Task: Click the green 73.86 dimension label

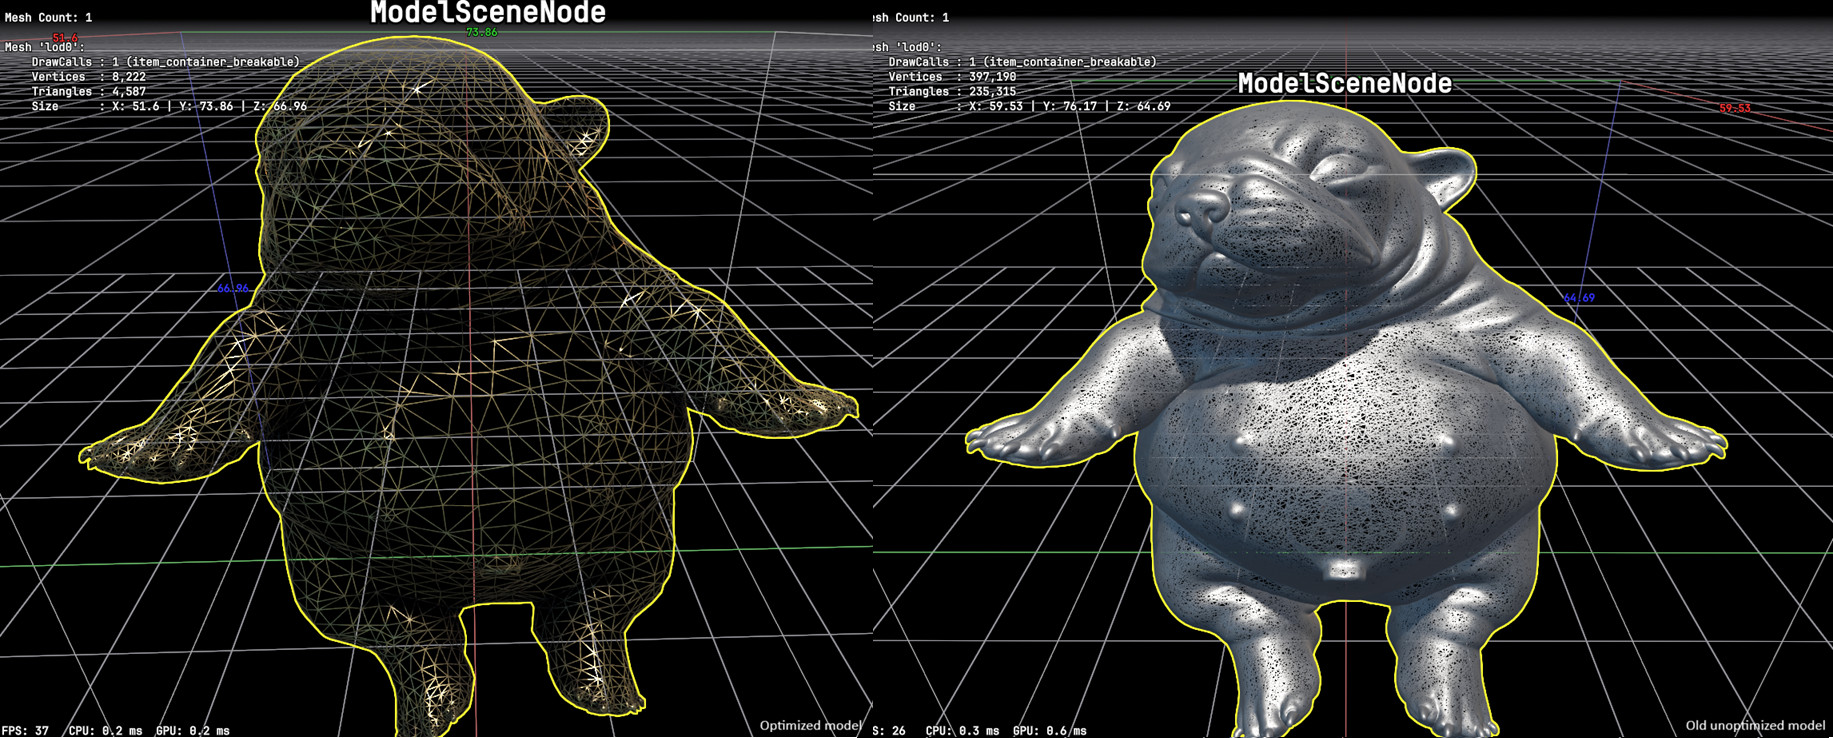Action: coord(481,33)
